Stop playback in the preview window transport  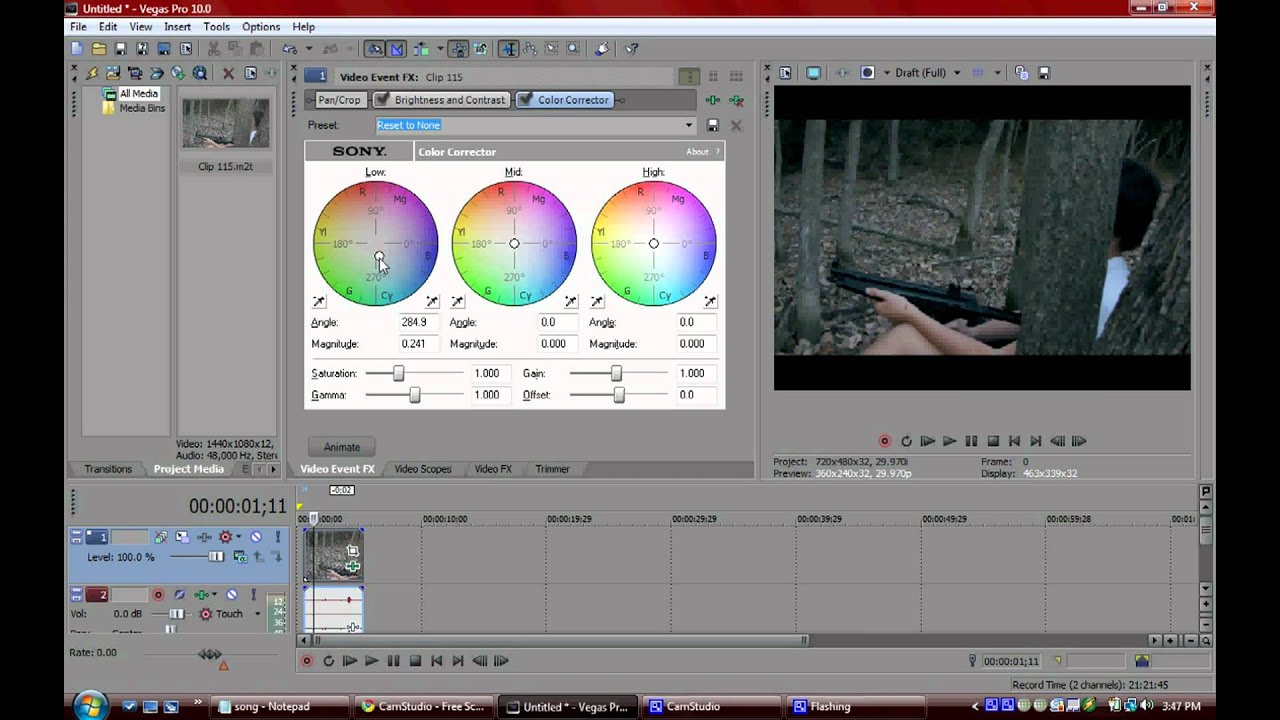point(993,441)
